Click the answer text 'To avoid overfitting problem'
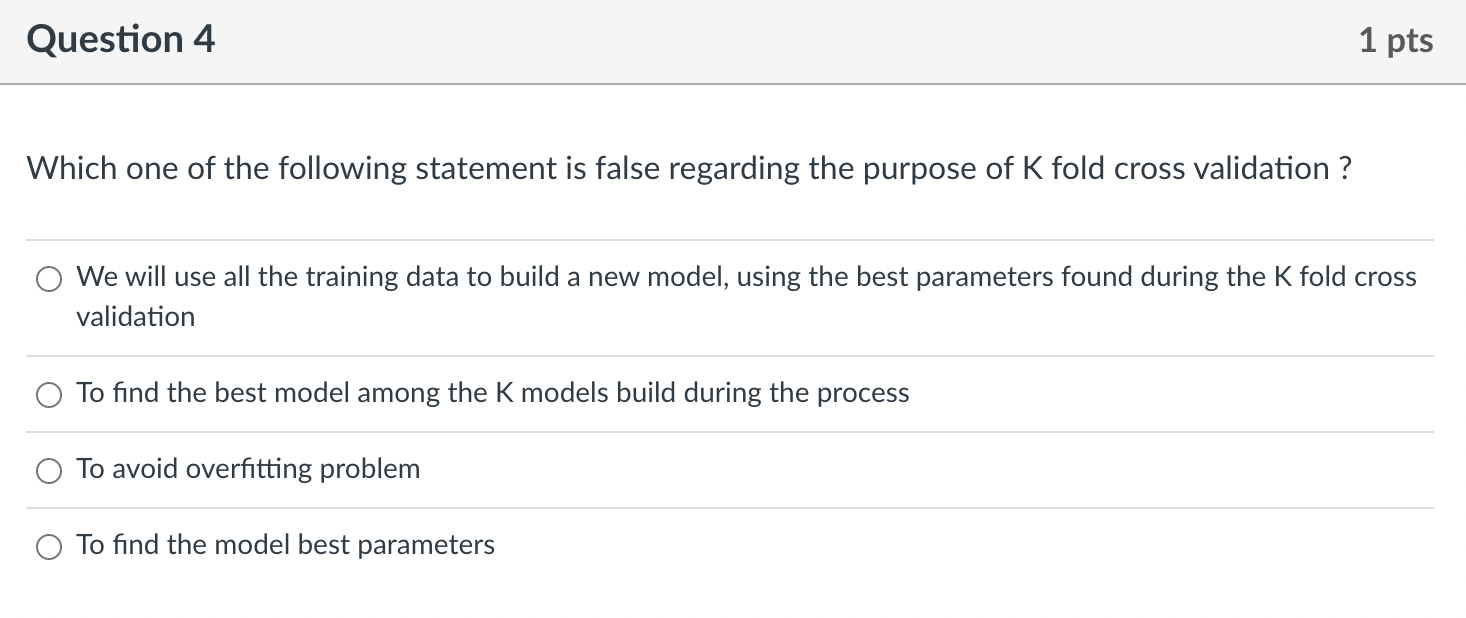 point(248,469)
